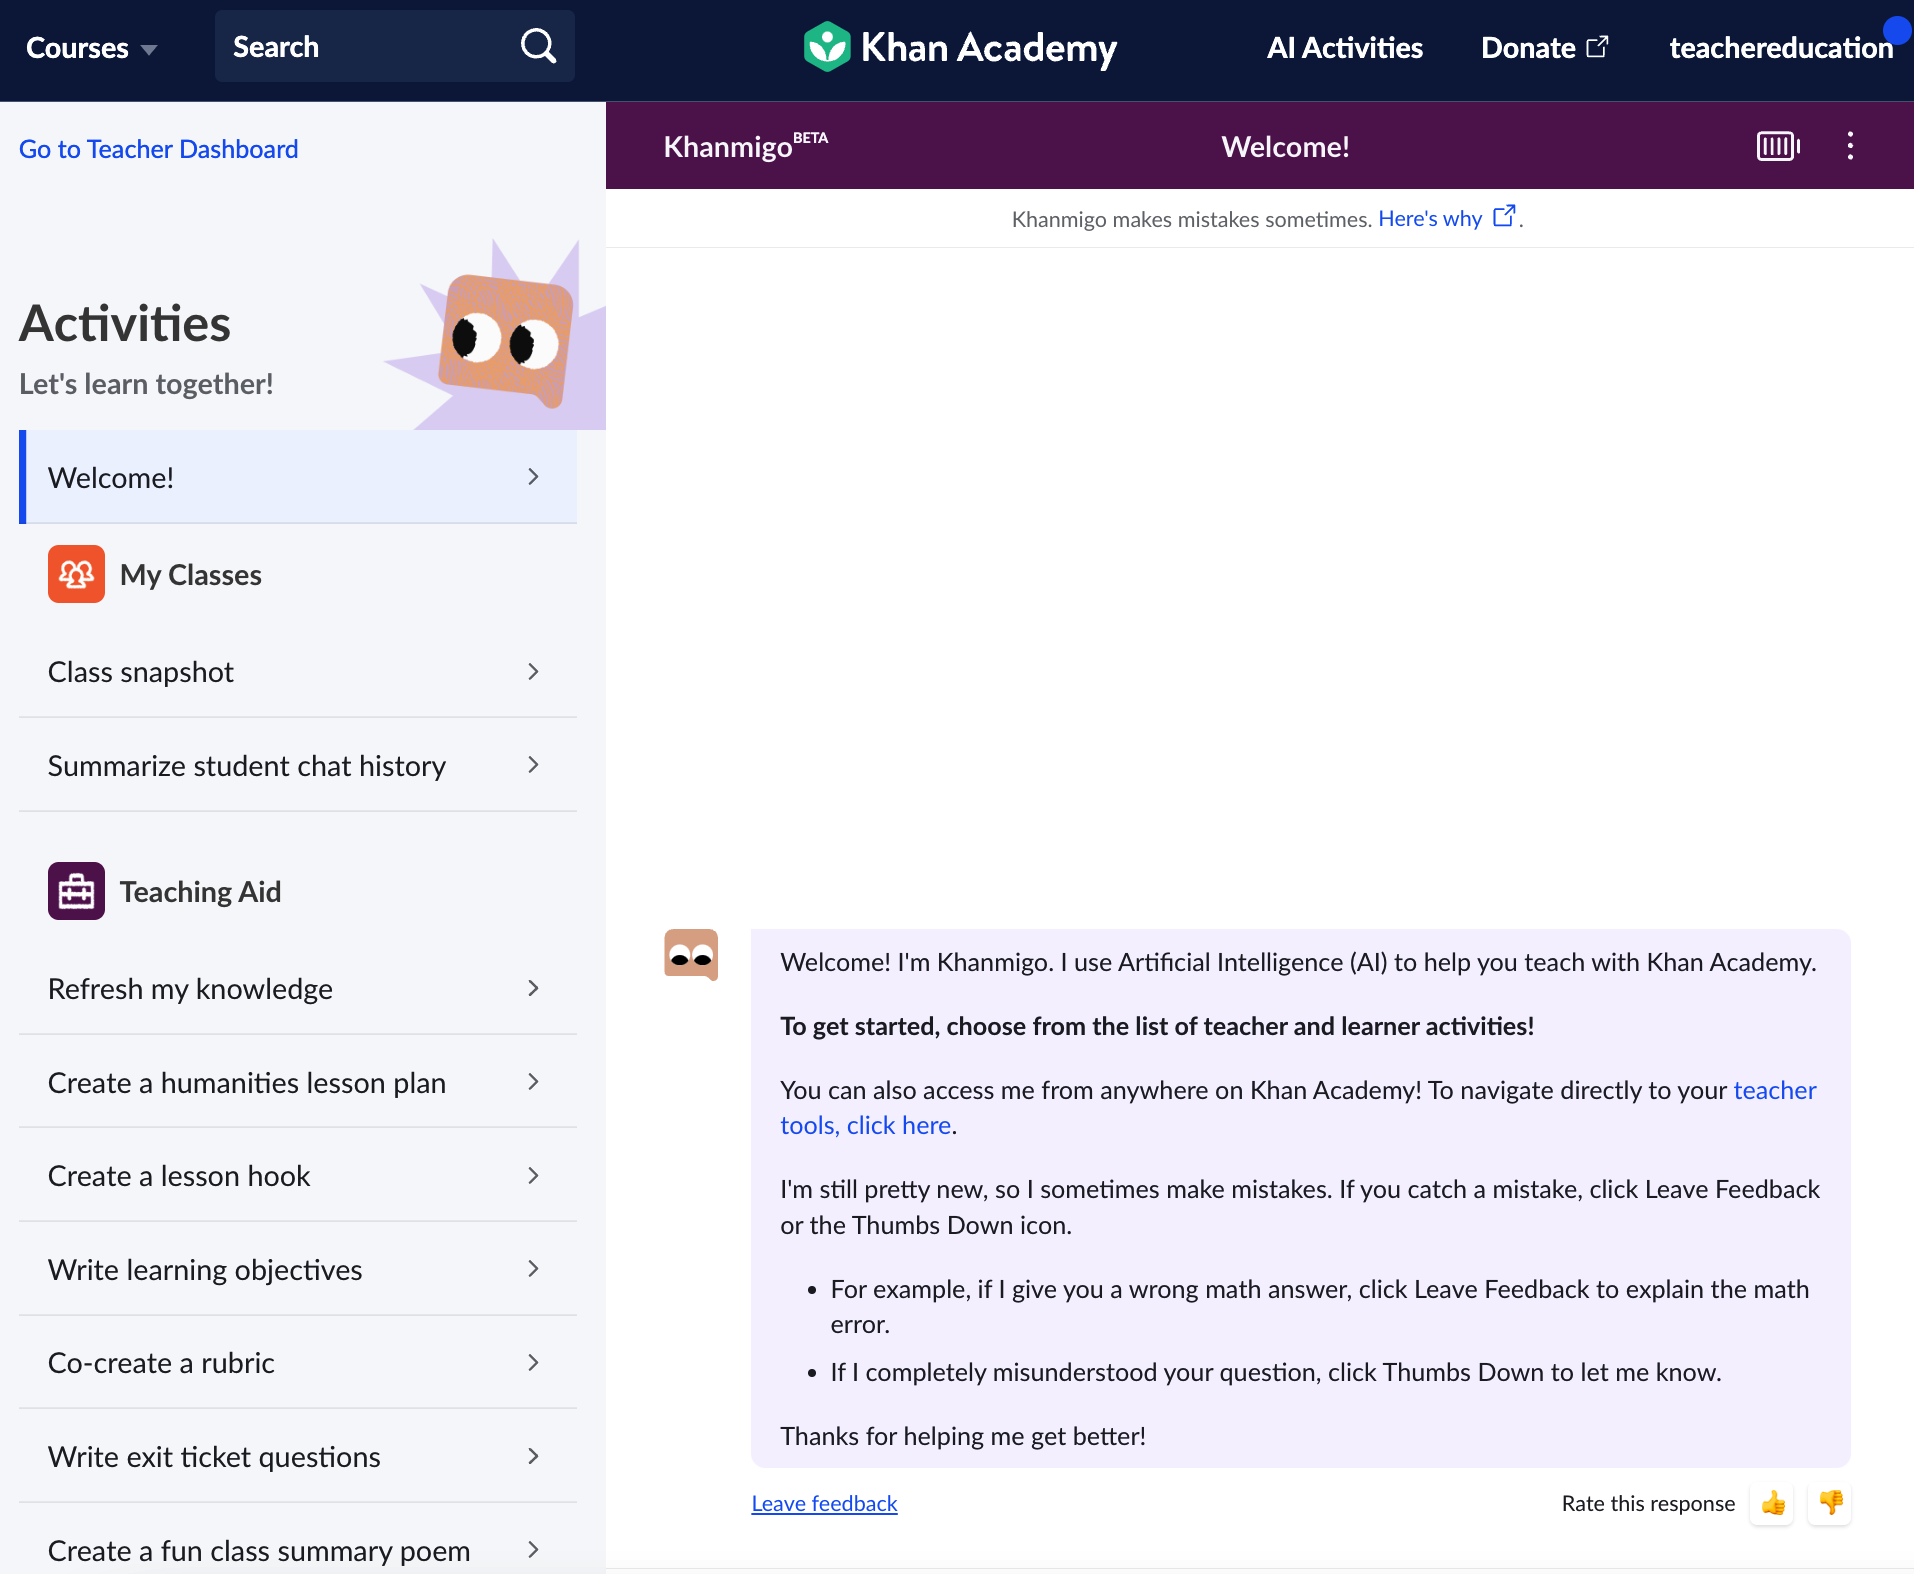Expand Create a humanities lesson plan chevron
This screenshot has width=1914, height=1574.
point(533,1082)
